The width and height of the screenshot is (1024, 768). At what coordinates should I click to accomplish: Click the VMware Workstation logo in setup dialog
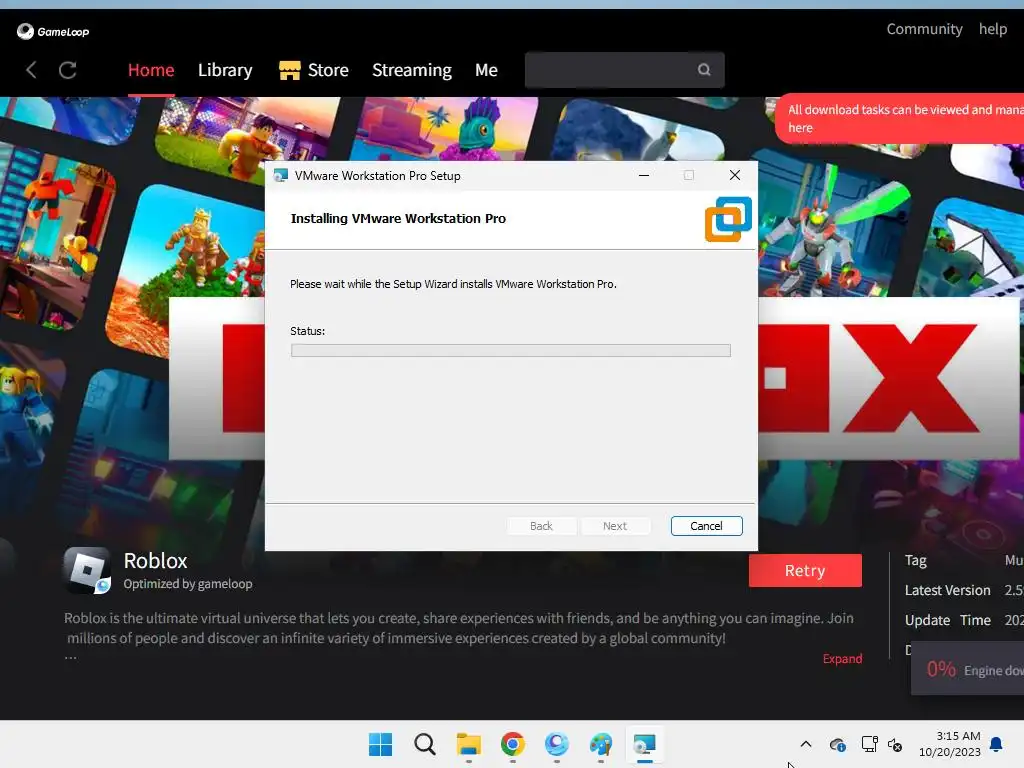coord(728,219)
